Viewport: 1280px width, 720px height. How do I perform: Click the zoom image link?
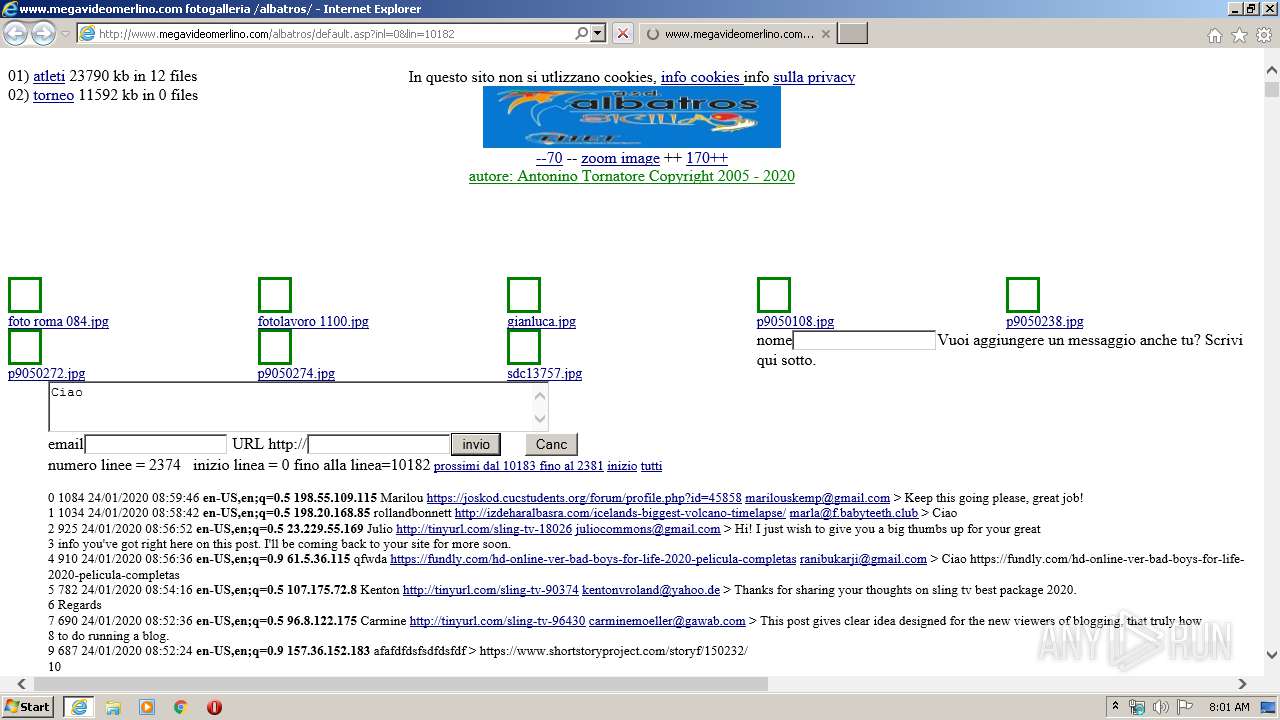coord(620,158)
